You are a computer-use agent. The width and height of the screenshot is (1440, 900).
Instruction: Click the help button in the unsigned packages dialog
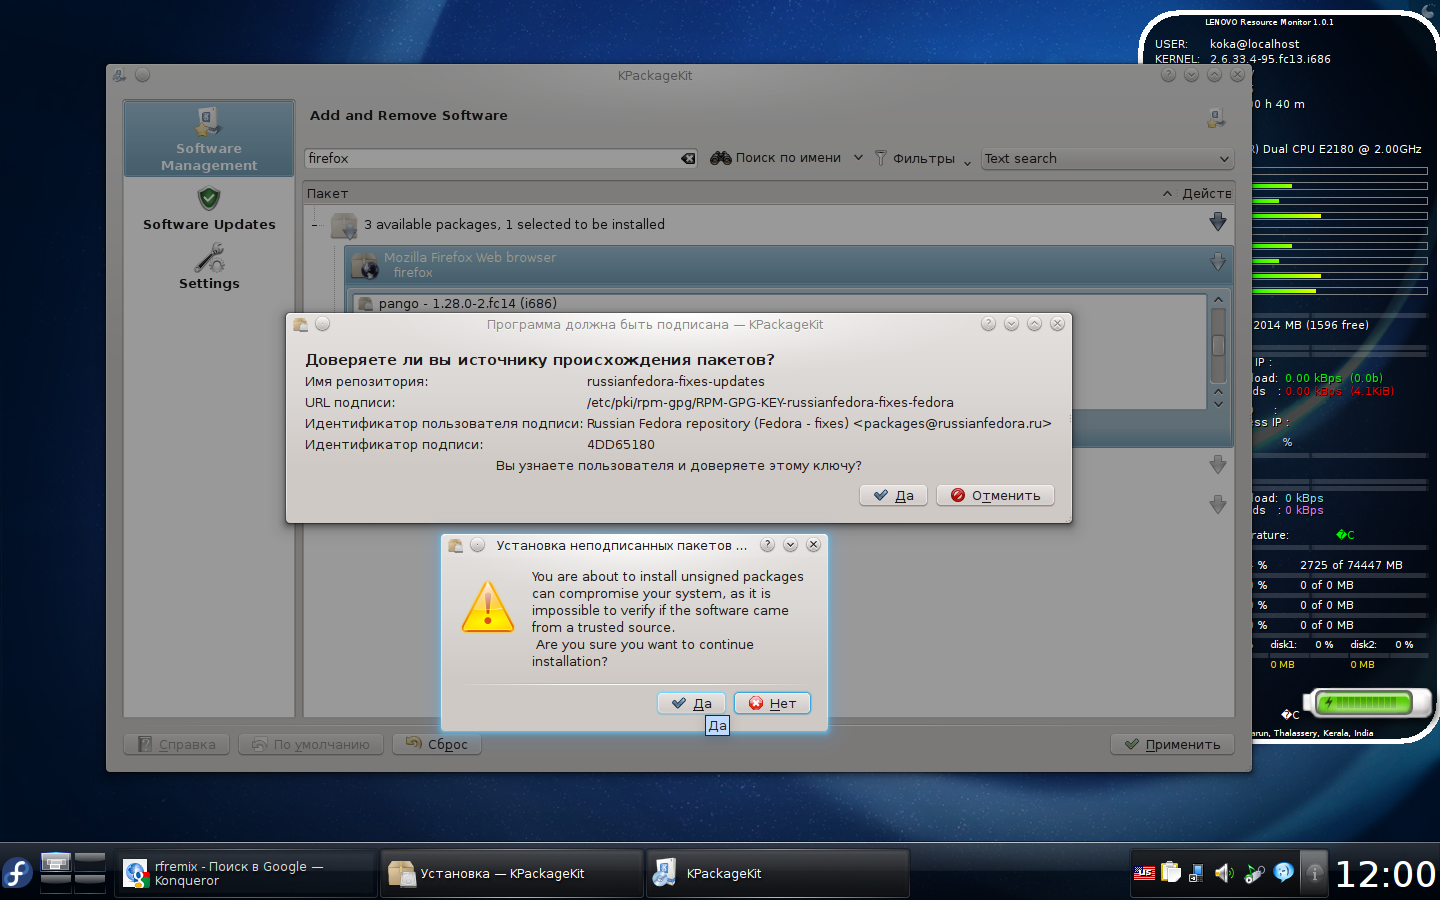click(x=767, y=545)
